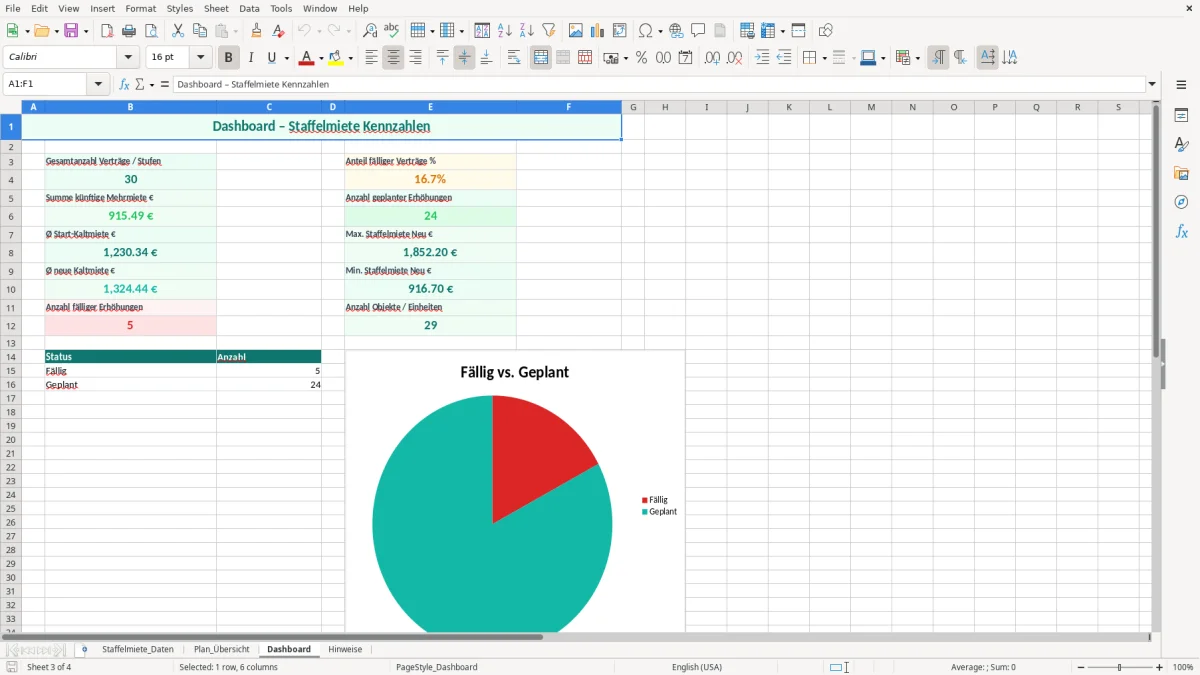Click the Print Preview icon
The width and height of the screenshot is (1200, 675).
(x=151, y=31)
